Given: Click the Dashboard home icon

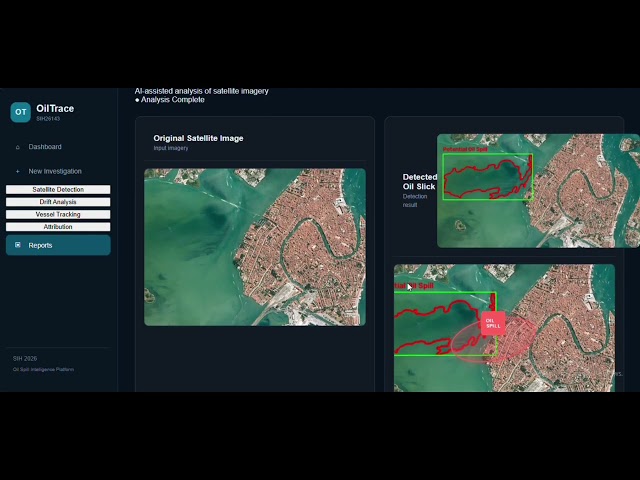Looking at the screenshot, I should tap(18, 147).
